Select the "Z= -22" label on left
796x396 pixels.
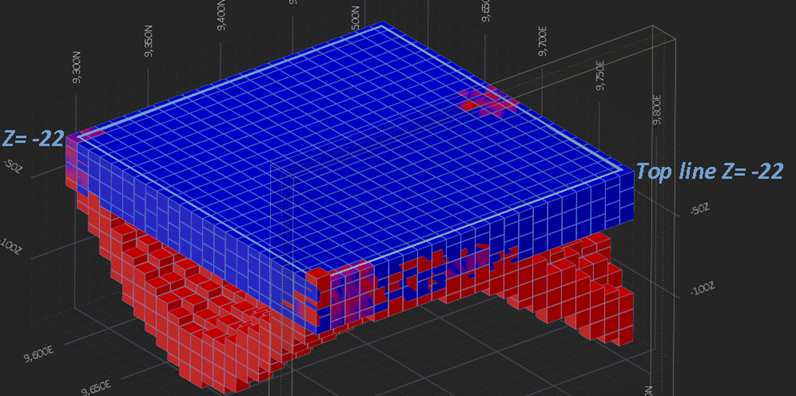tap(34, 138)
